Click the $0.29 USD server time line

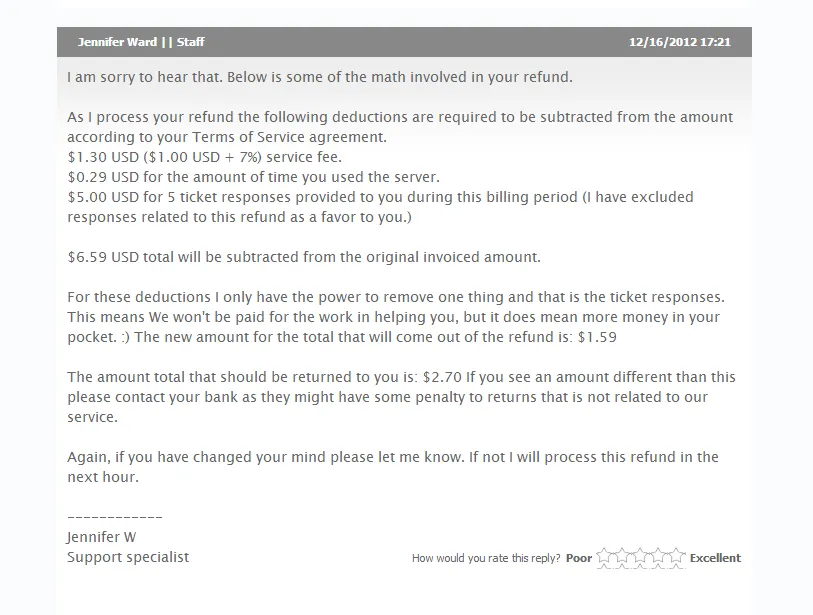click(x=253, y=177)
